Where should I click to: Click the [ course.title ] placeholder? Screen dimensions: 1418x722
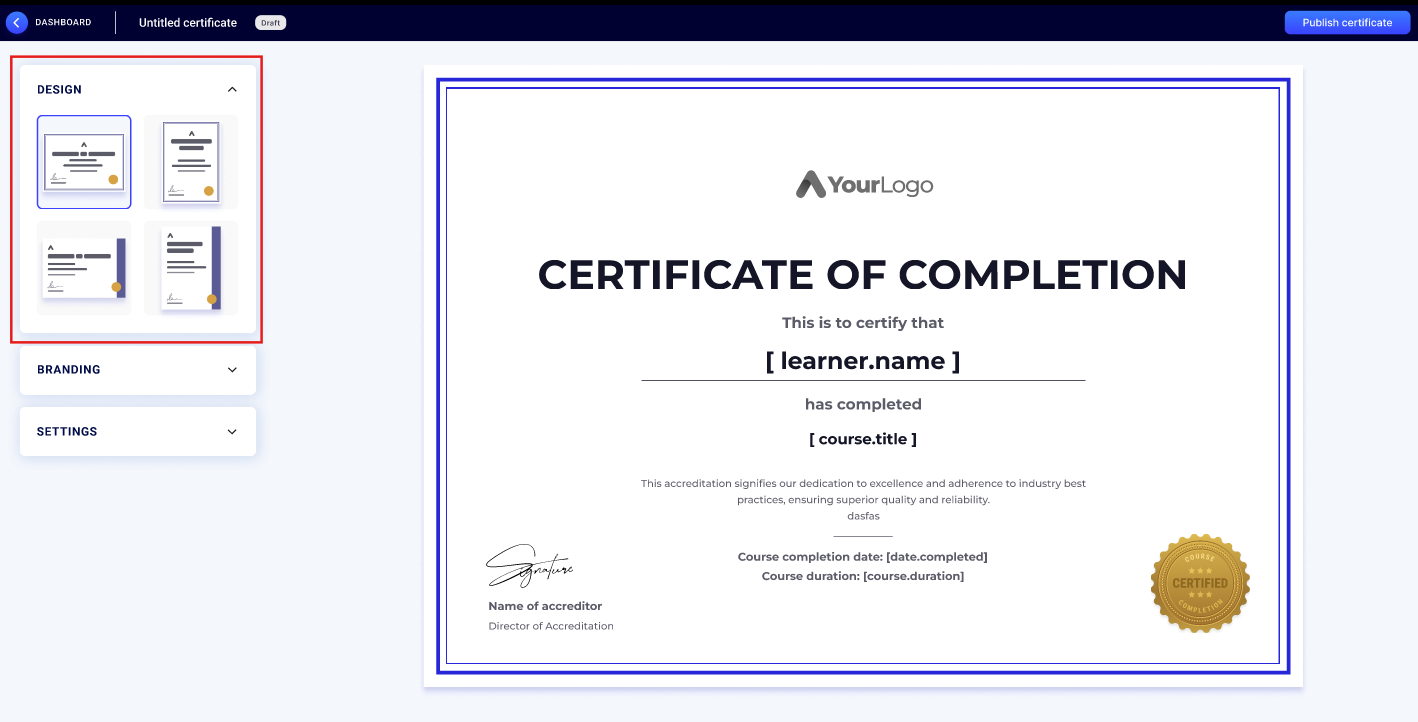coord(862,439)
